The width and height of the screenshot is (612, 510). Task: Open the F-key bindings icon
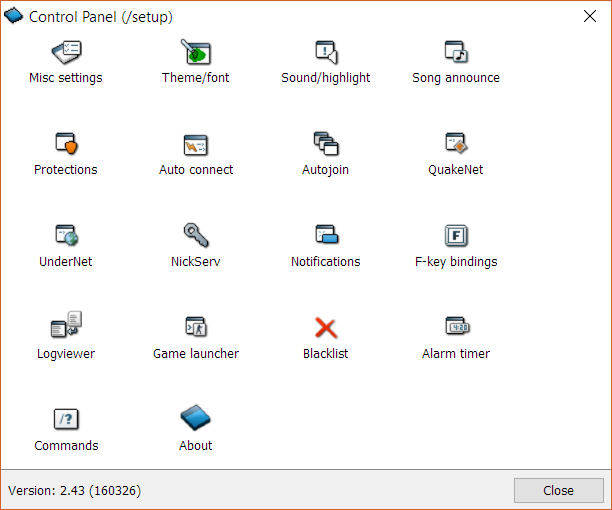[456, 235]
